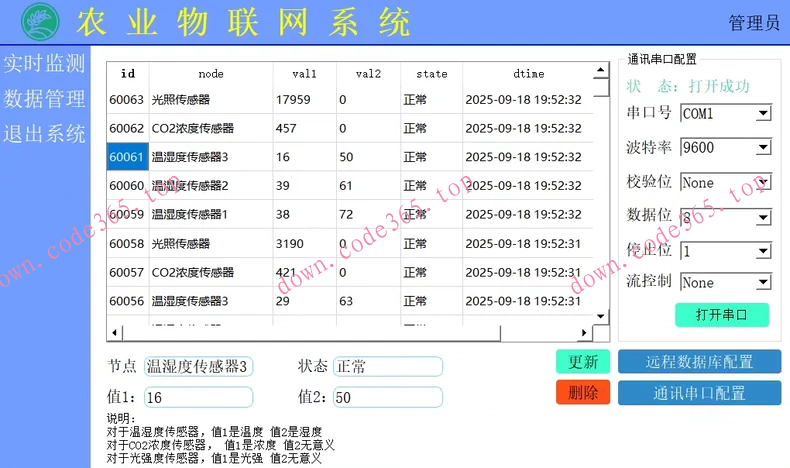
Task: Click the horizontal scroll-right arrow
Action: [x=584, y=332]
